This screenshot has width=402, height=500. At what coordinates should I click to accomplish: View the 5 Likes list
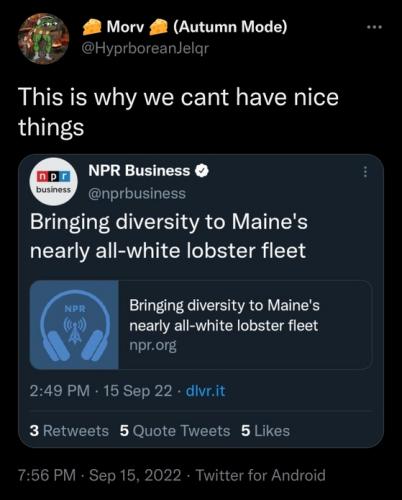click(x=265, y=431)
